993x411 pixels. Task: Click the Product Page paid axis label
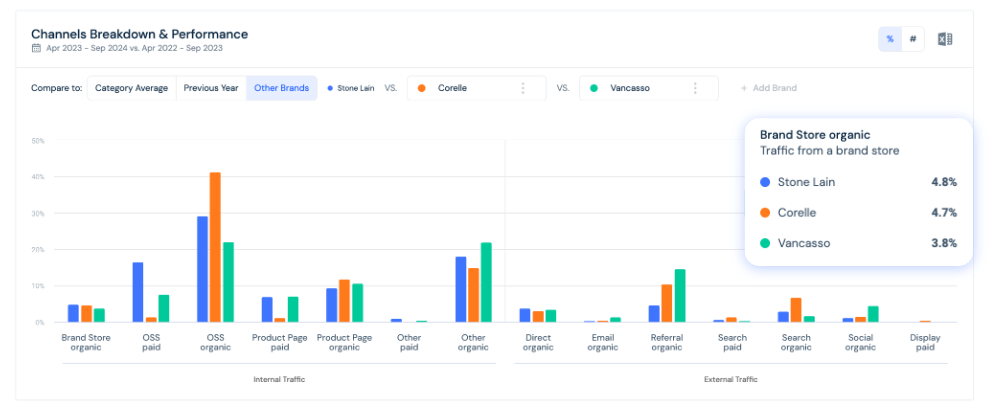pyautogui.click(x=280, y=342)
